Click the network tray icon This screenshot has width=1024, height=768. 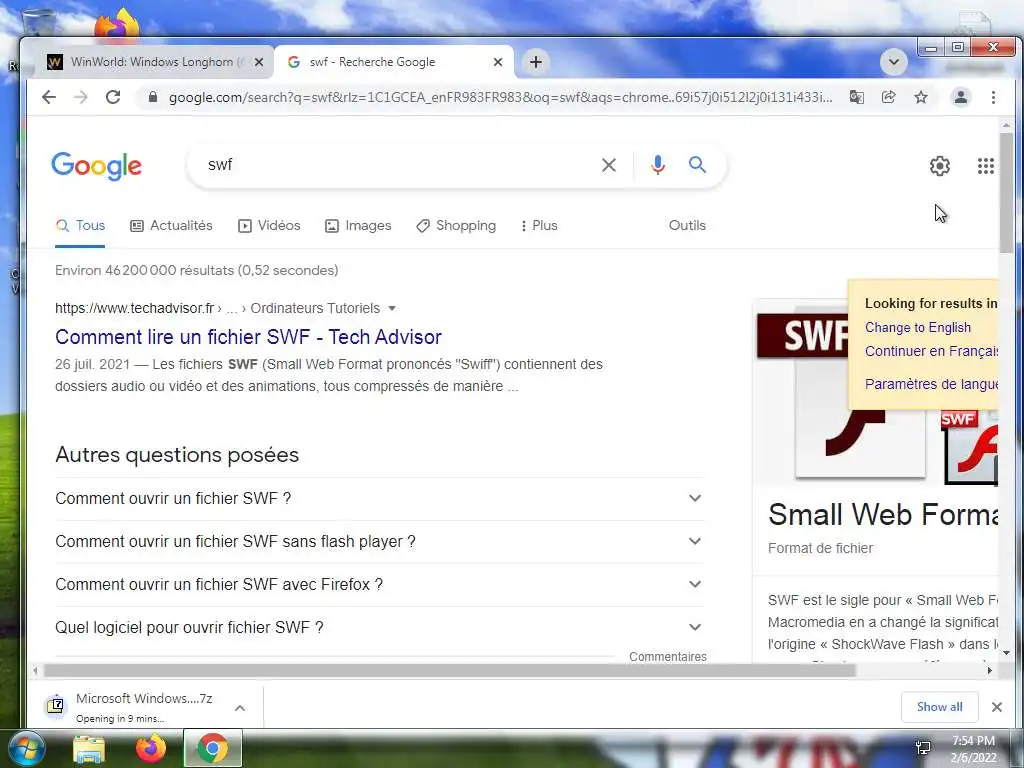tap(923, 748)
